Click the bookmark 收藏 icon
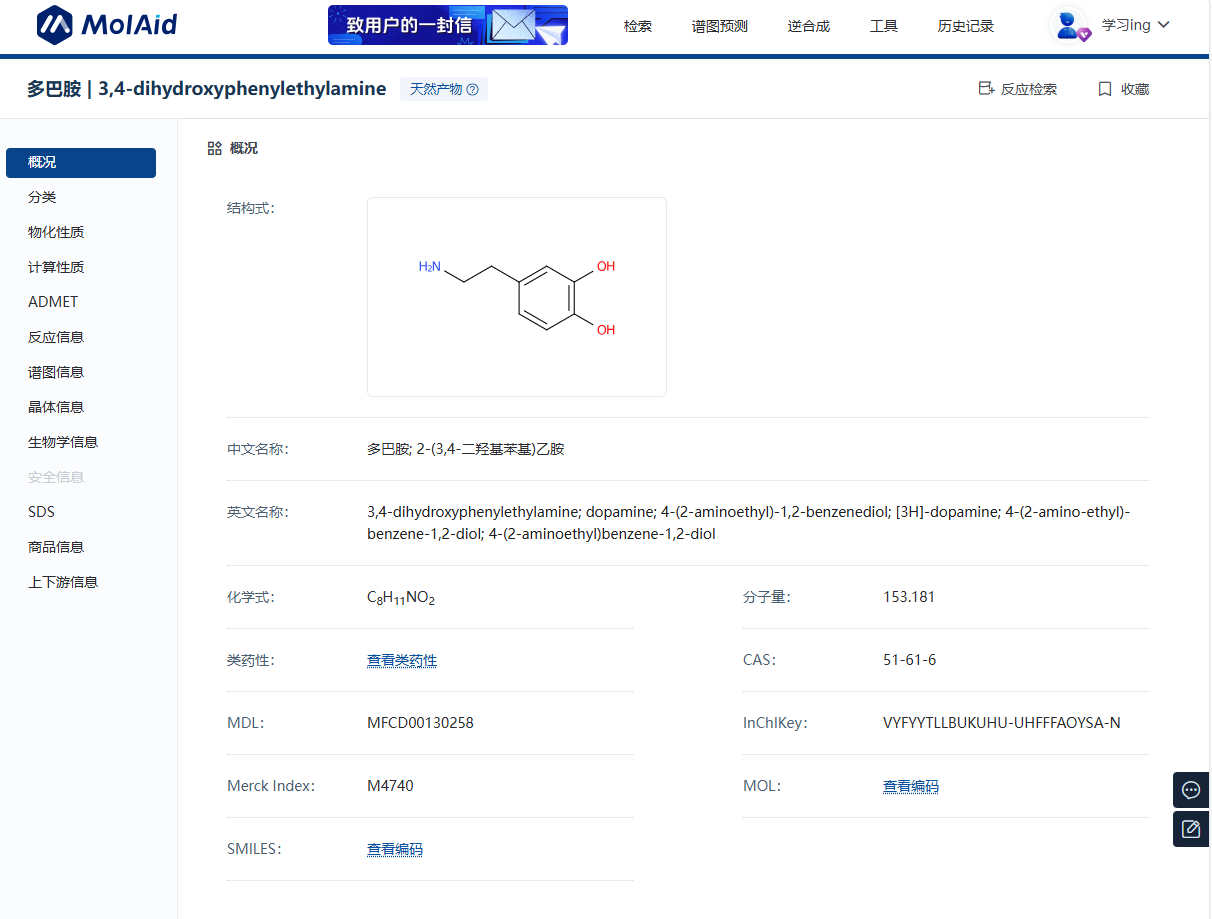This screenshot has height=919, width=1212. 1105,89
